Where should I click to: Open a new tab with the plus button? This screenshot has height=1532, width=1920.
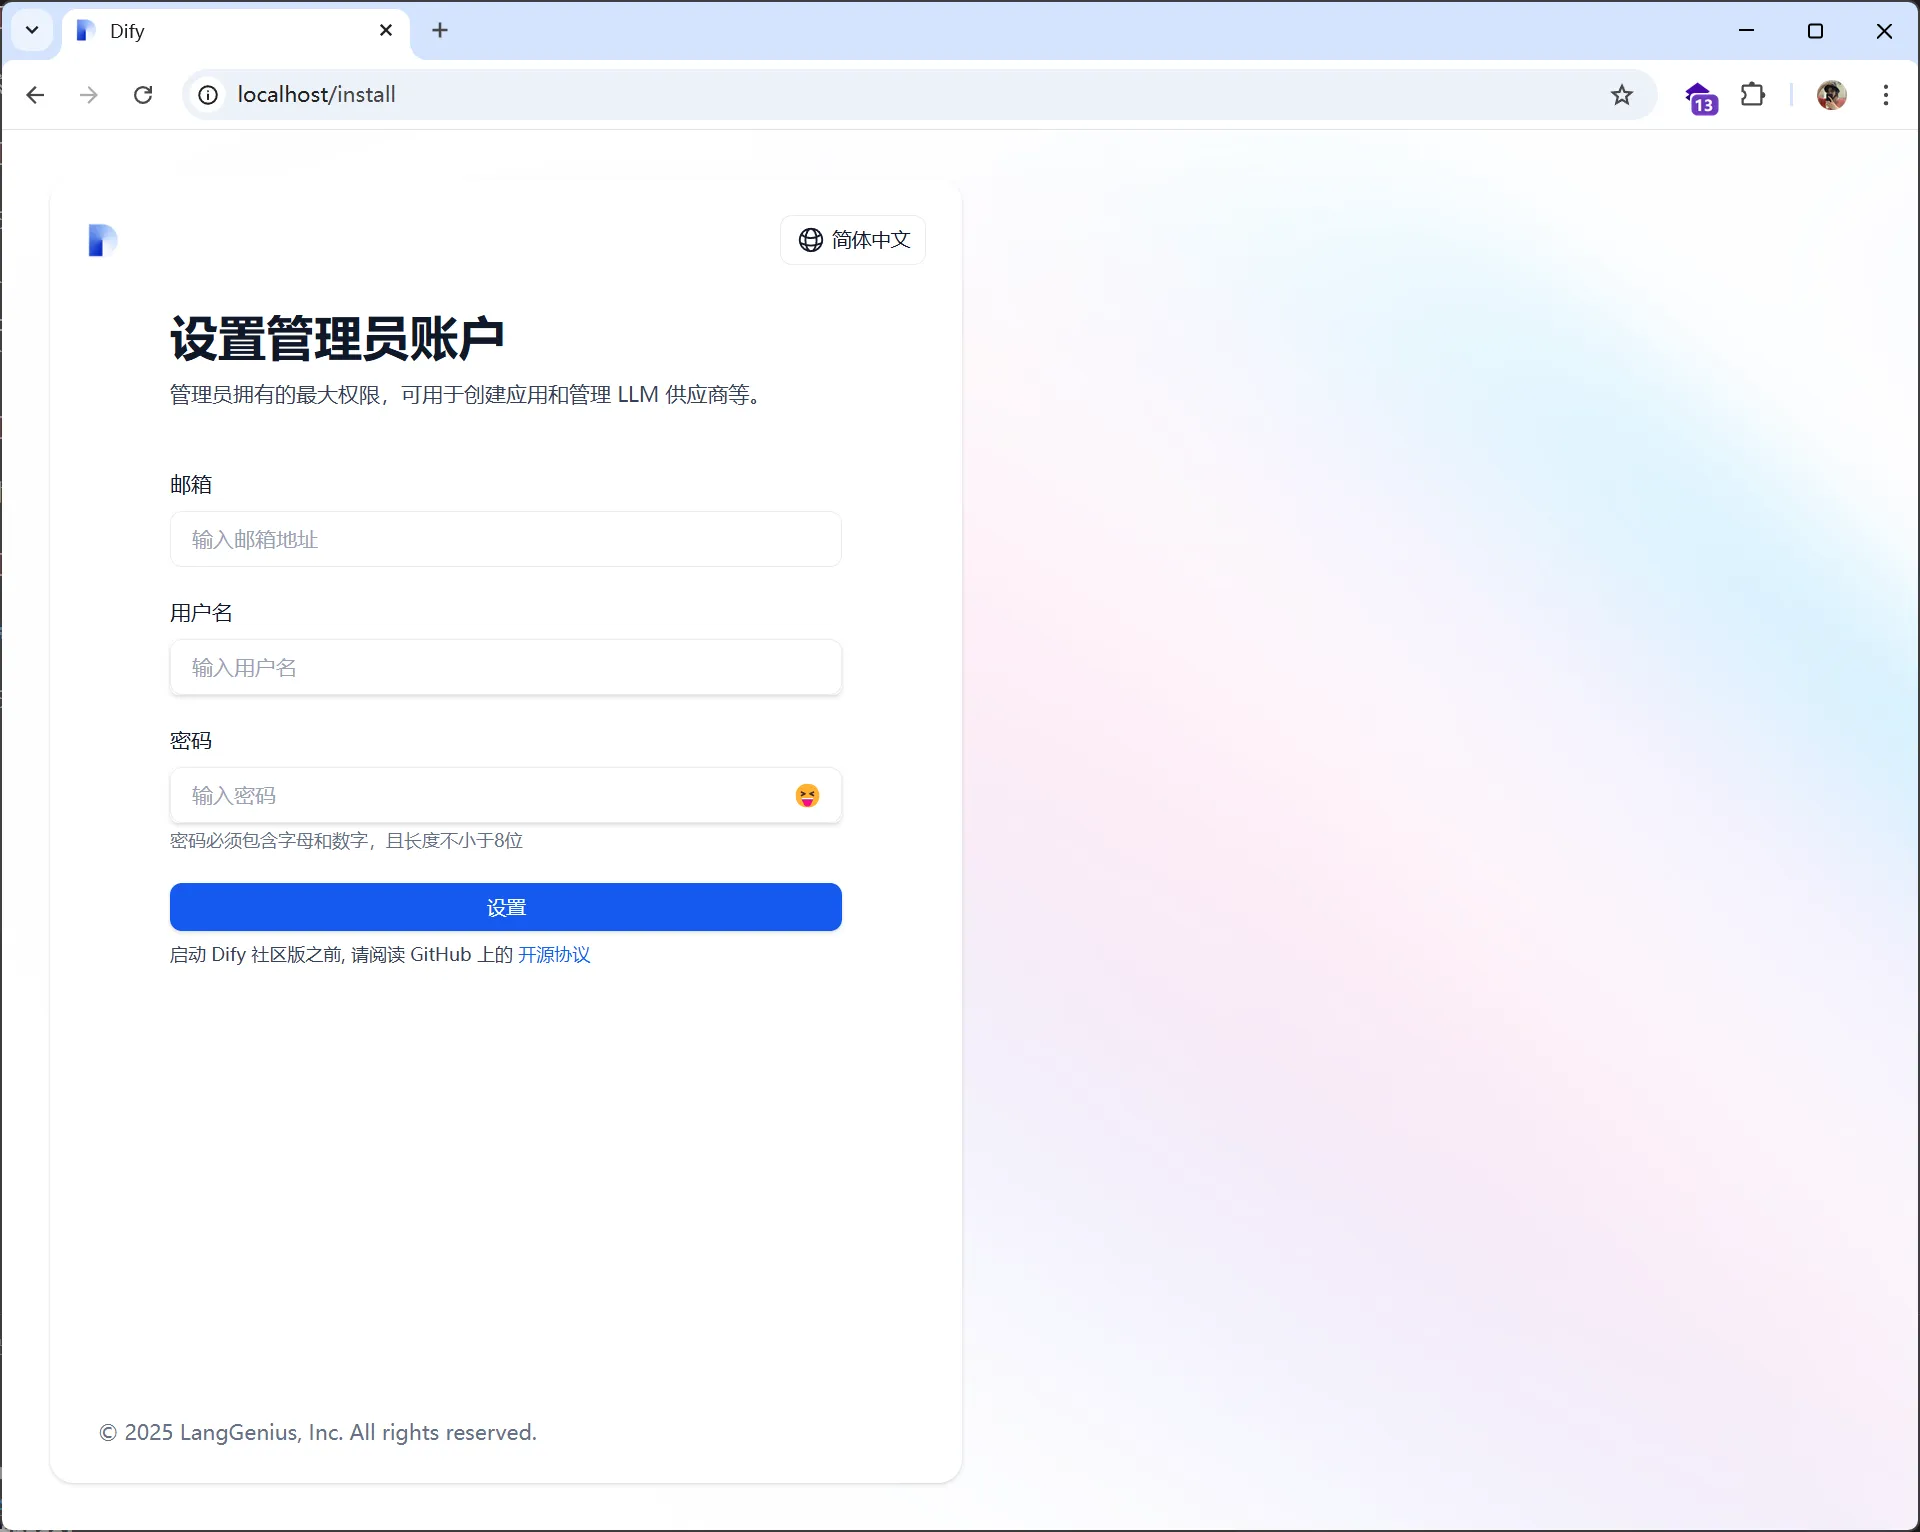[x=440, y=30]
